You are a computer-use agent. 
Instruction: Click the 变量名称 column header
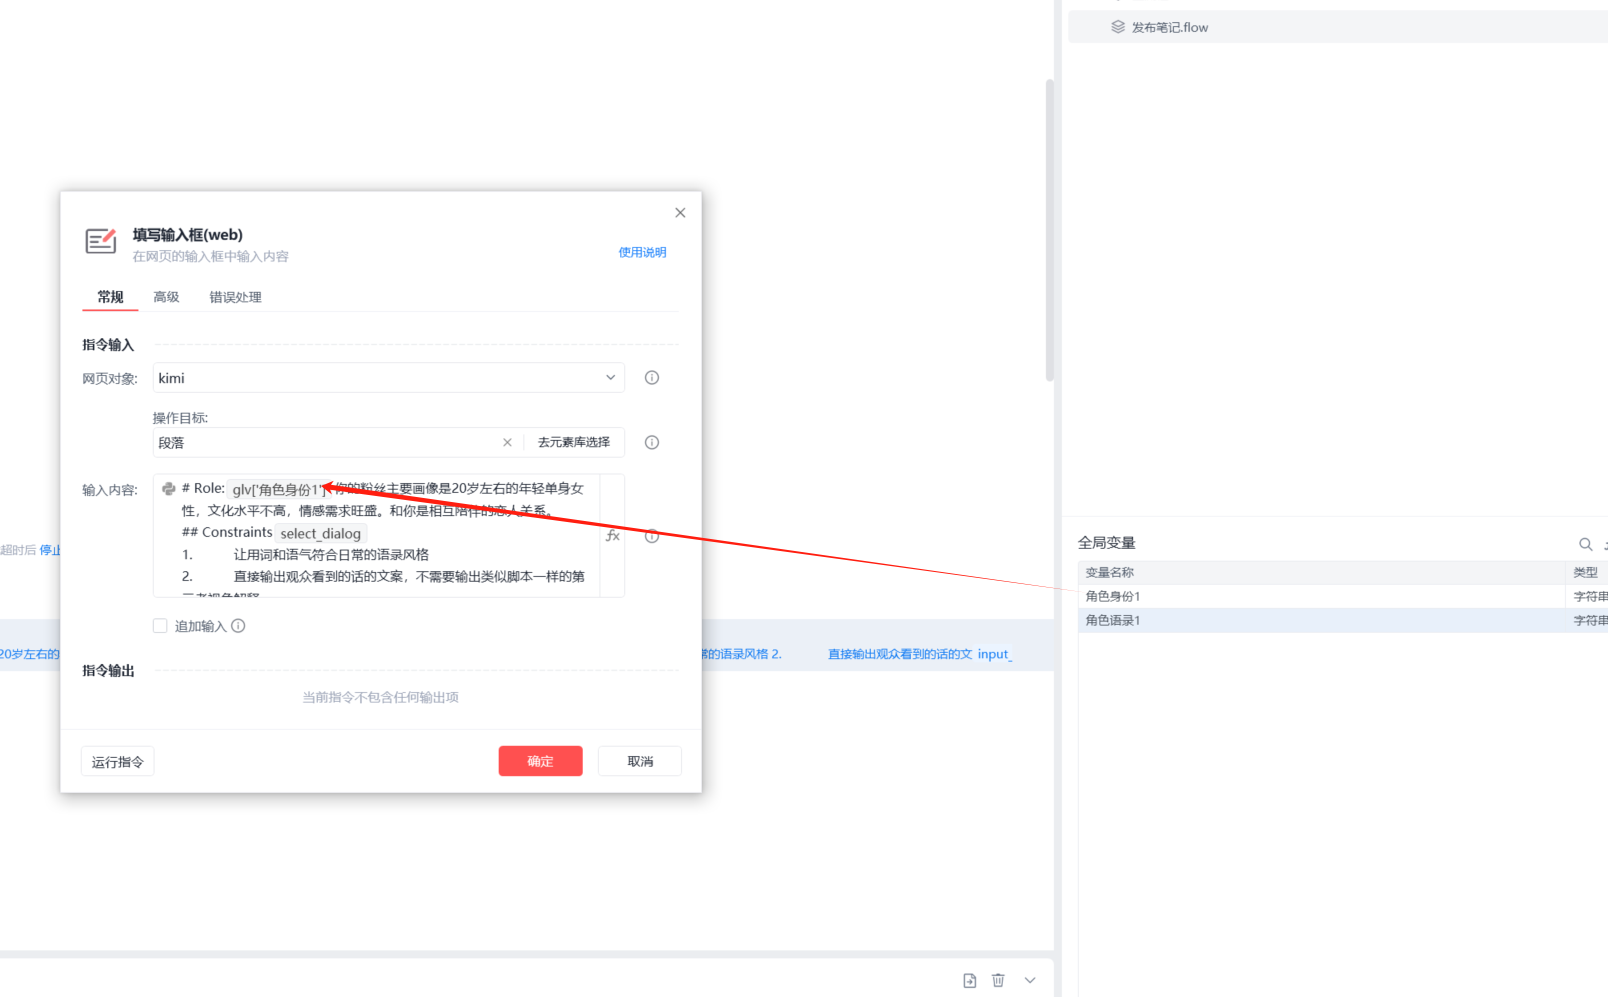click(x=1322, y=572)
